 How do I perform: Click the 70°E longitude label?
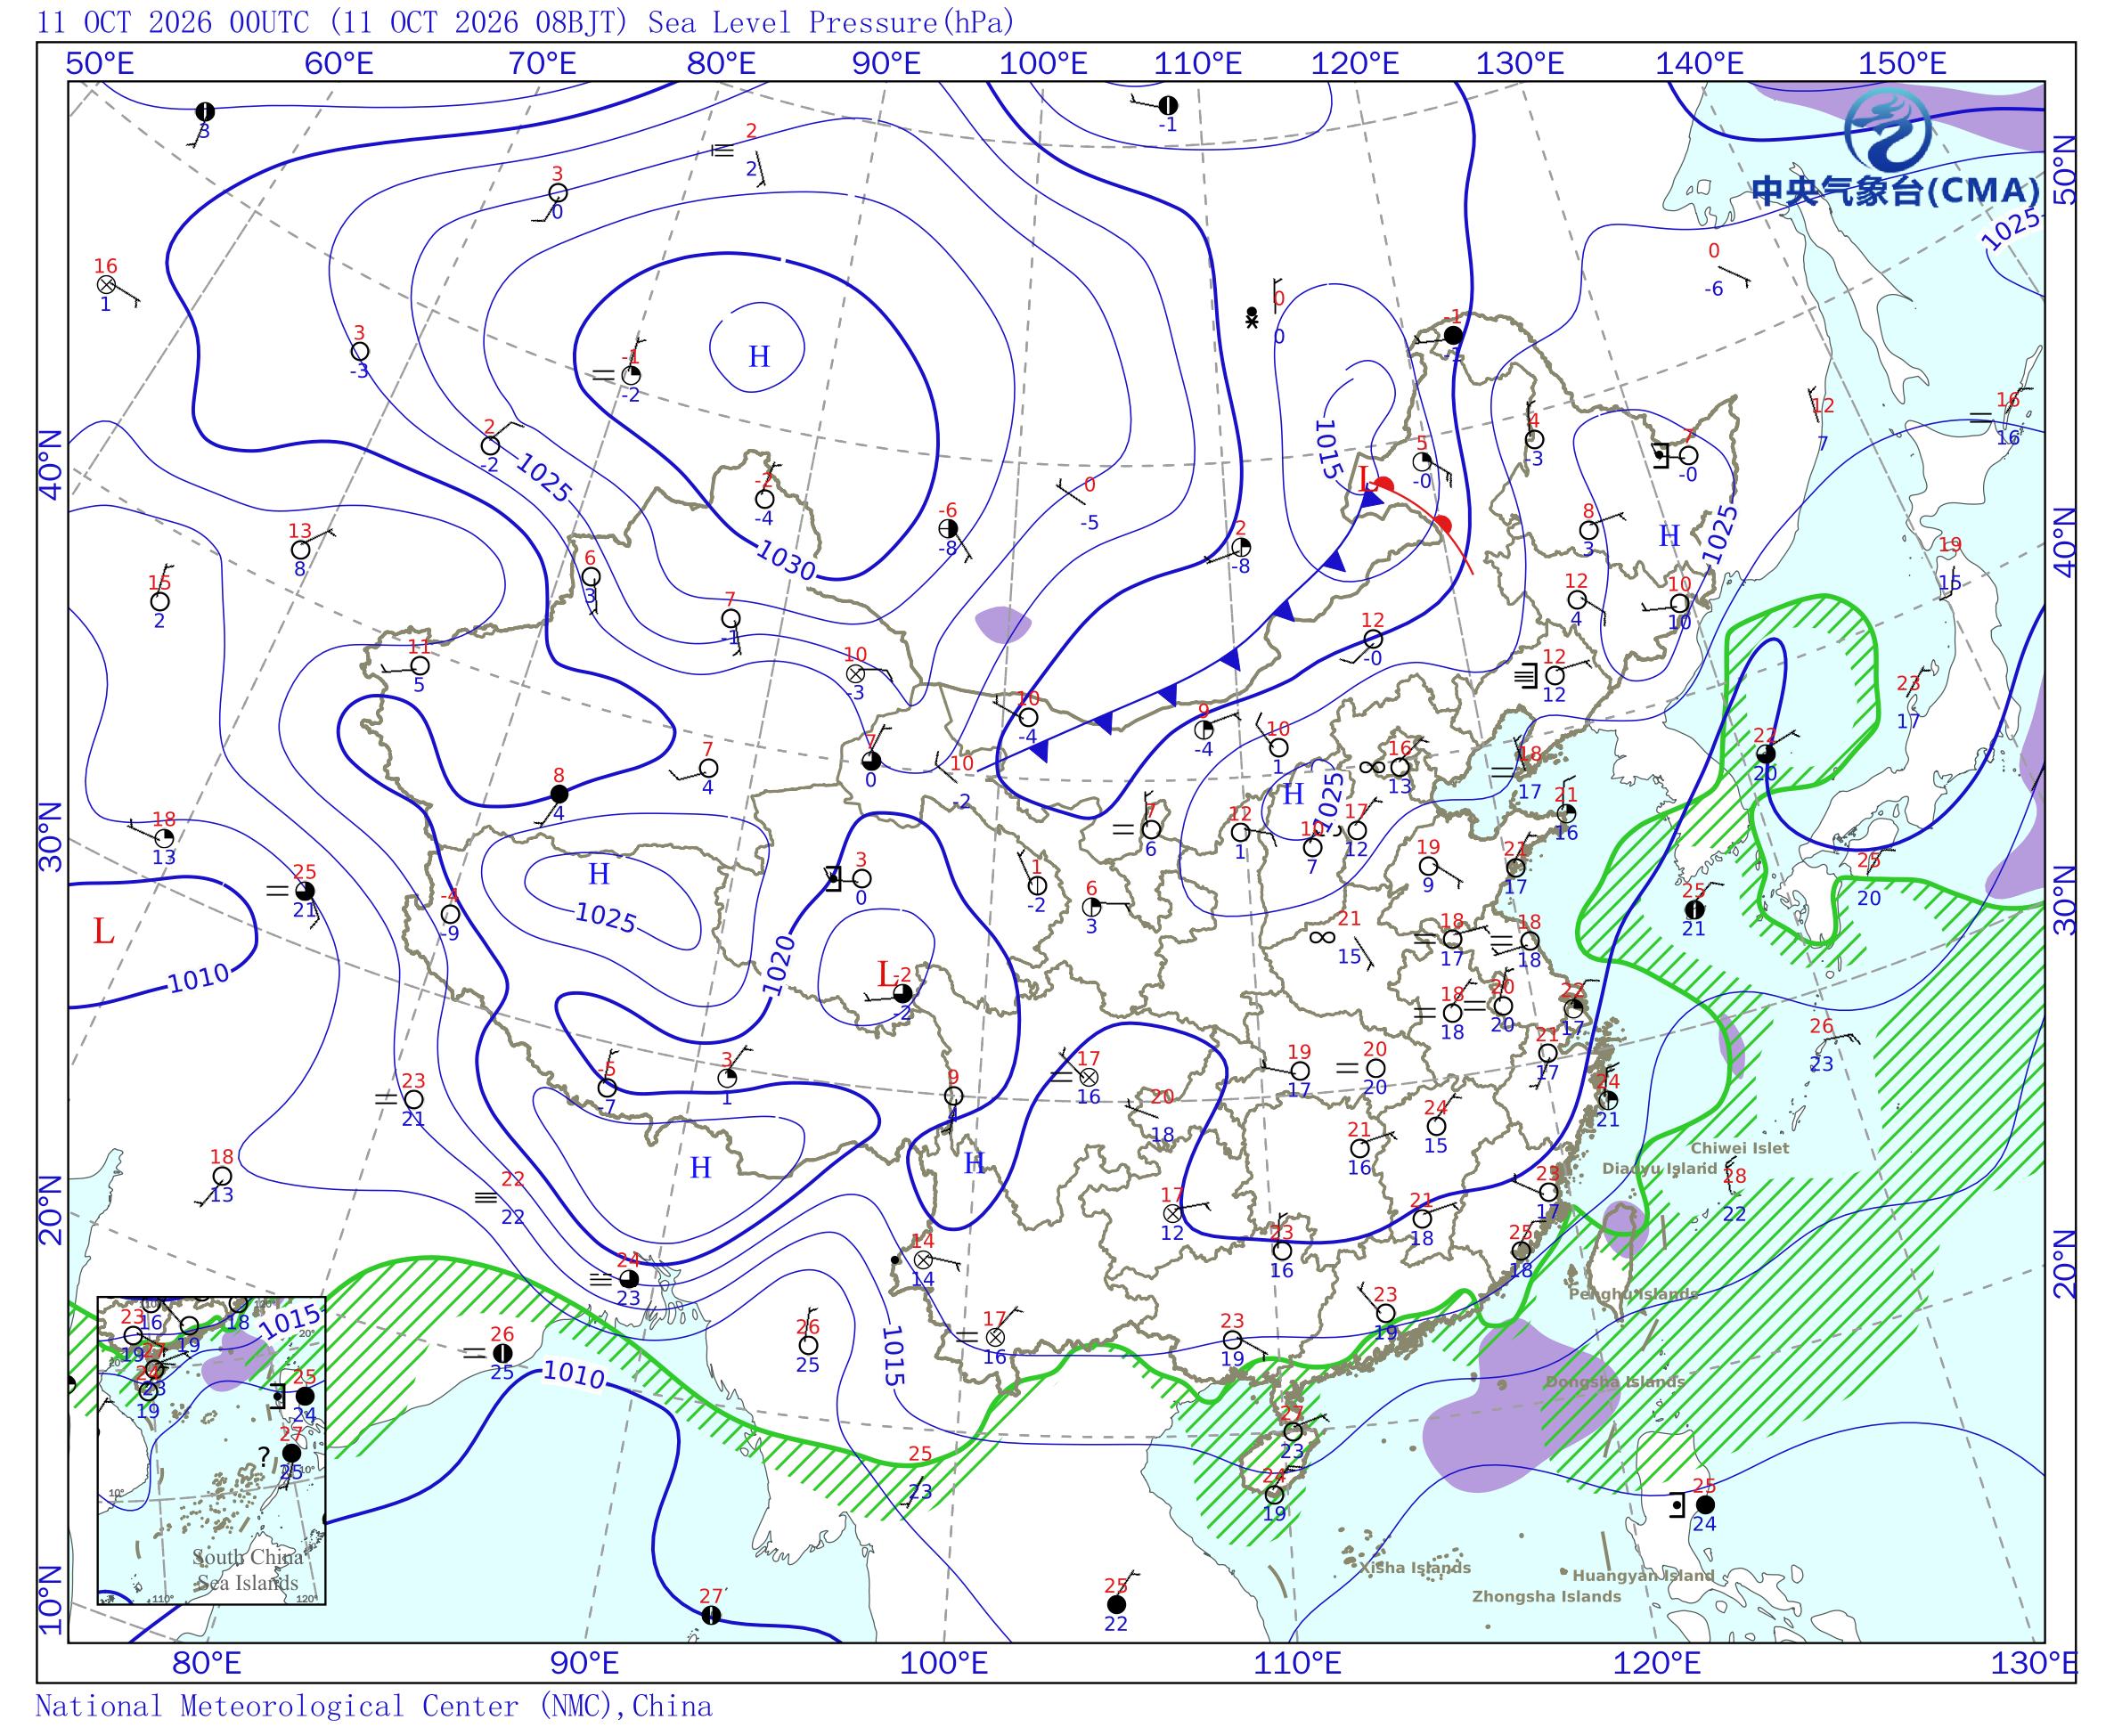coord(542,64)
